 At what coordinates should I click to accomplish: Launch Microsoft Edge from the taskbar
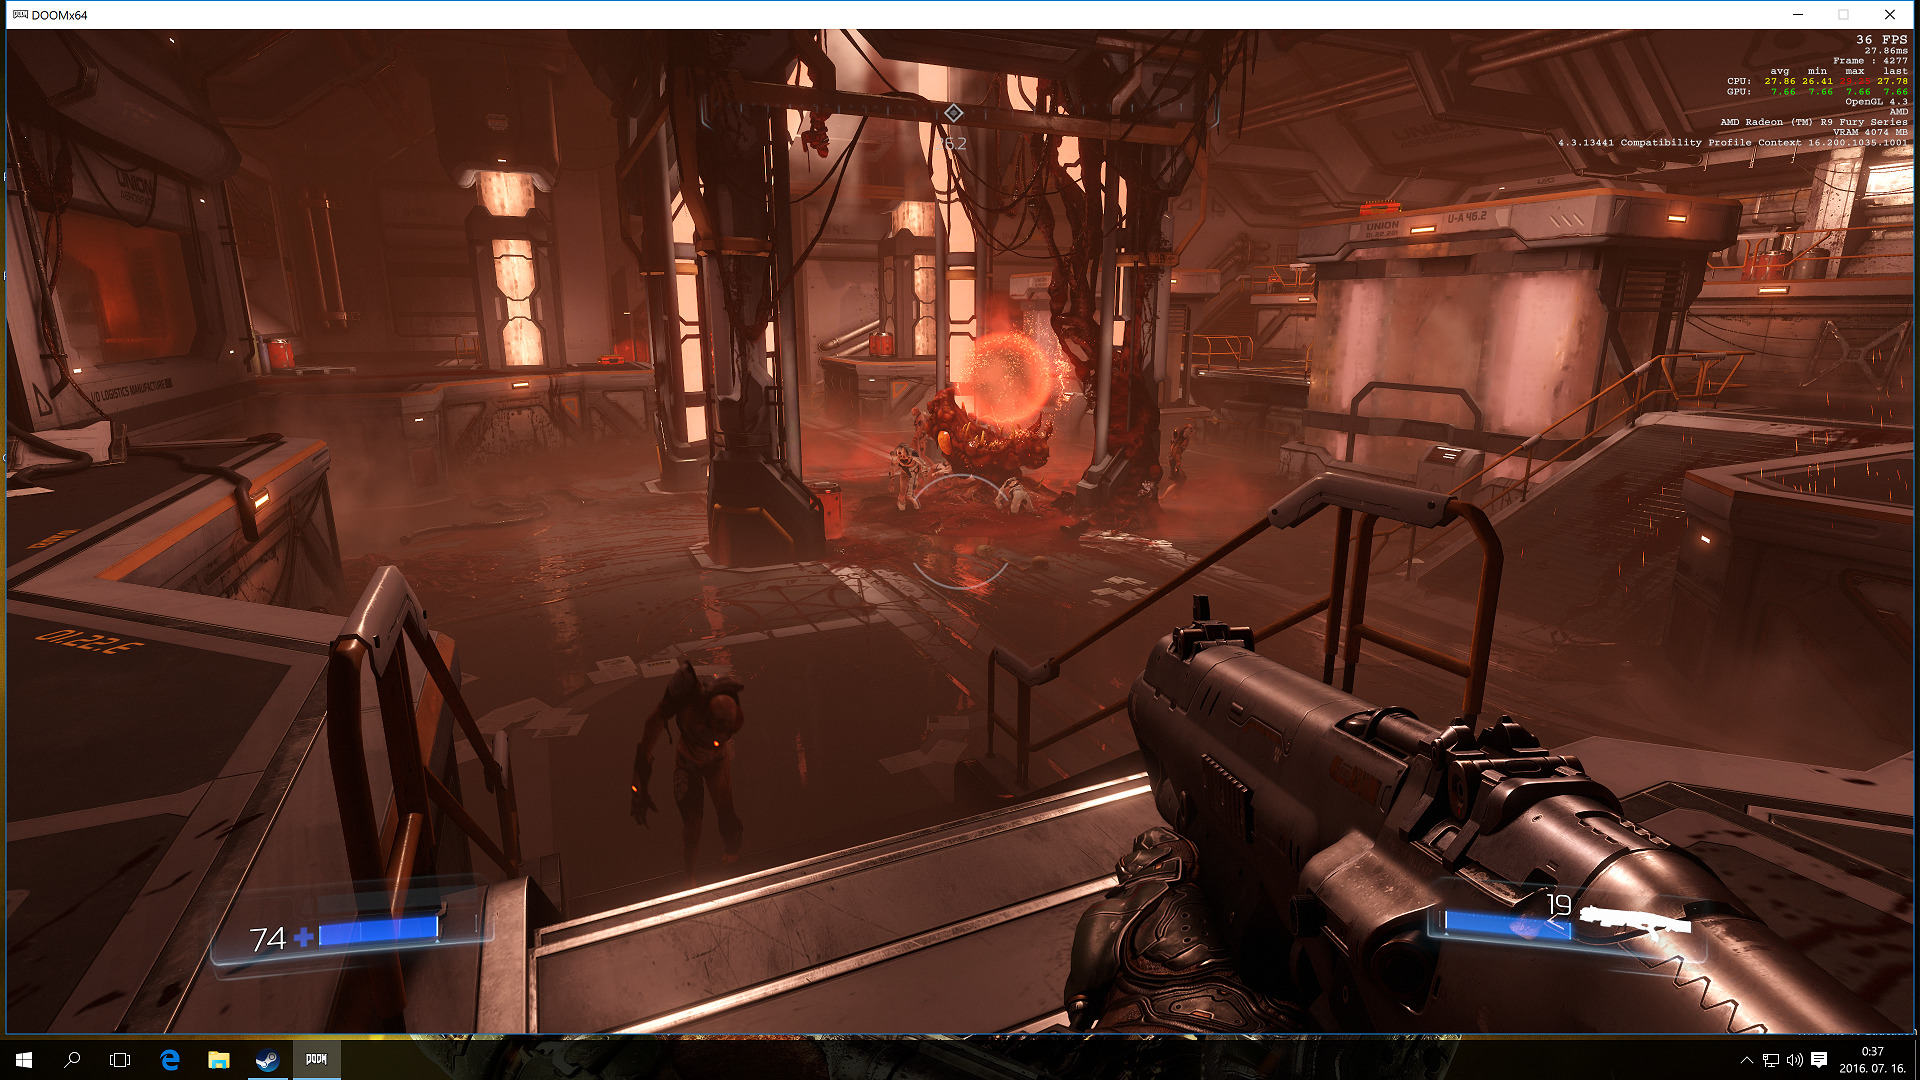(170, 1060)
